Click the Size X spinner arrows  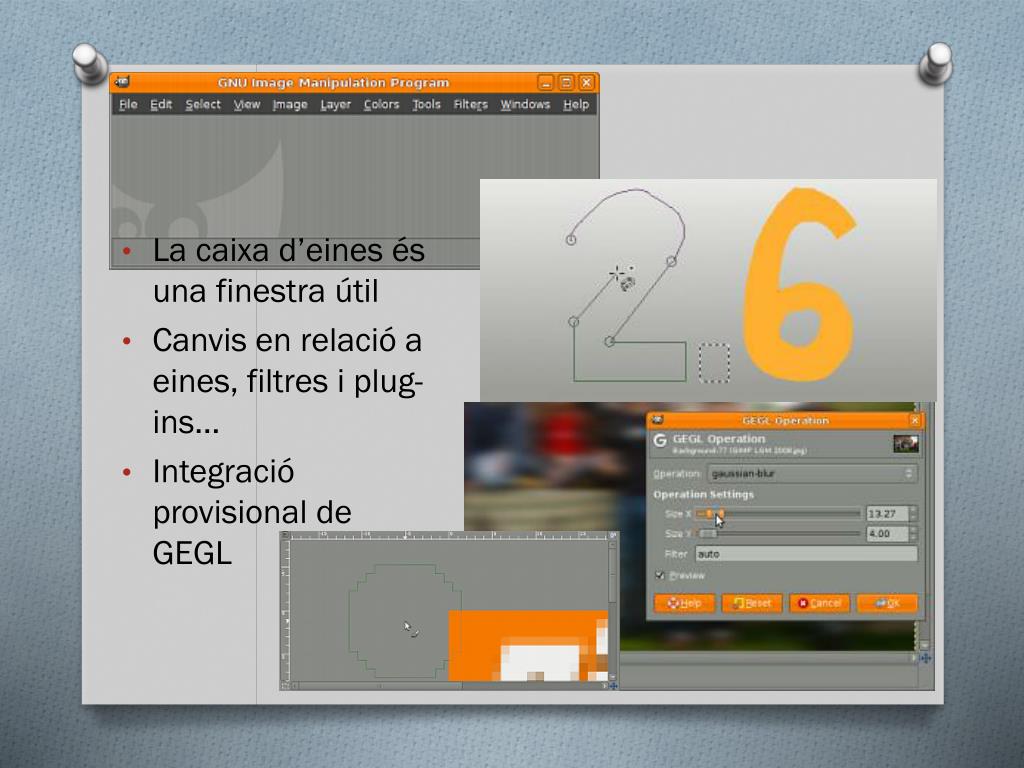pos(913,514)
